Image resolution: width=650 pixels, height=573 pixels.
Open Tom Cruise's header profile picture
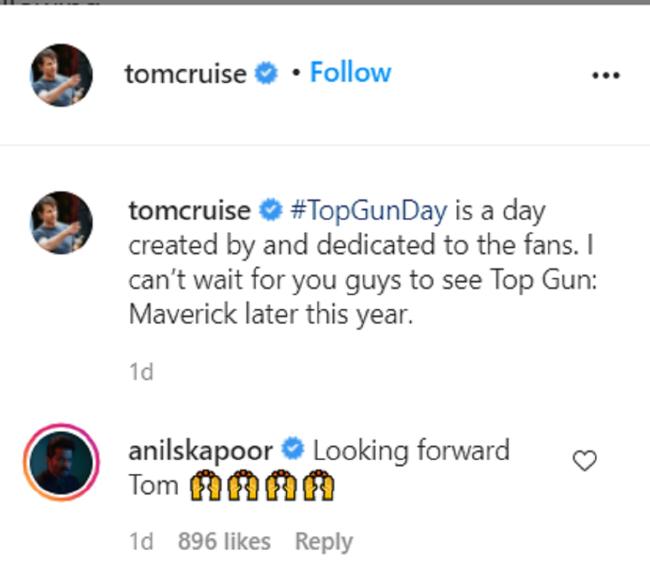pos(62,75)
